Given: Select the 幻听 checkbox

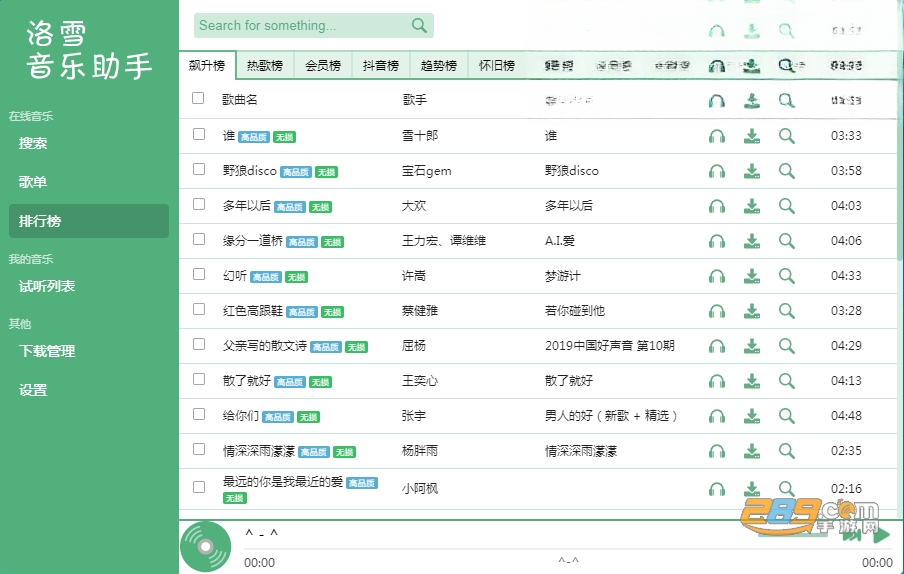Looking at the screenshot, I should coord(199,274).
